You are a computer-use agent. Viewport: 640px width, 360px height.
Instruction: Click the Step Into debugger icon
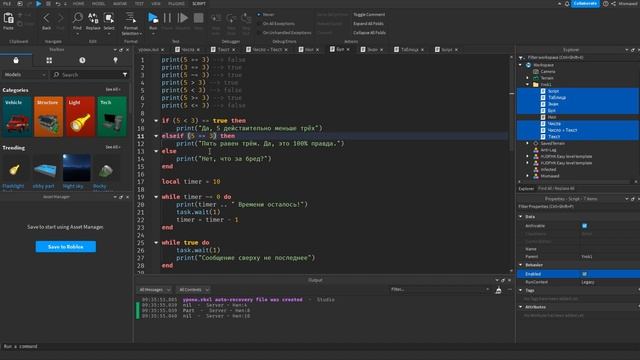click(216, 18)
